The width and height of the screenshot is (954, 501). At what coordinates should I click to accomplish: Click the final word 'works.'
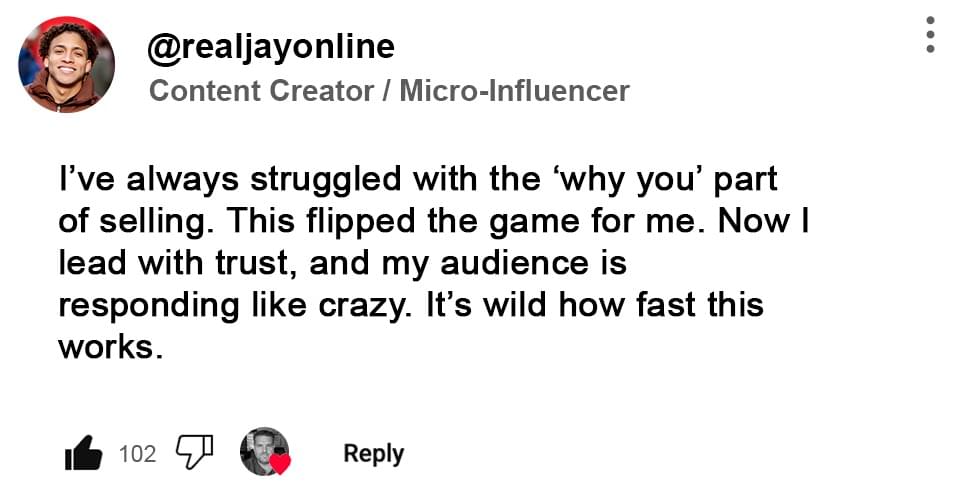[x=109, y=346]
